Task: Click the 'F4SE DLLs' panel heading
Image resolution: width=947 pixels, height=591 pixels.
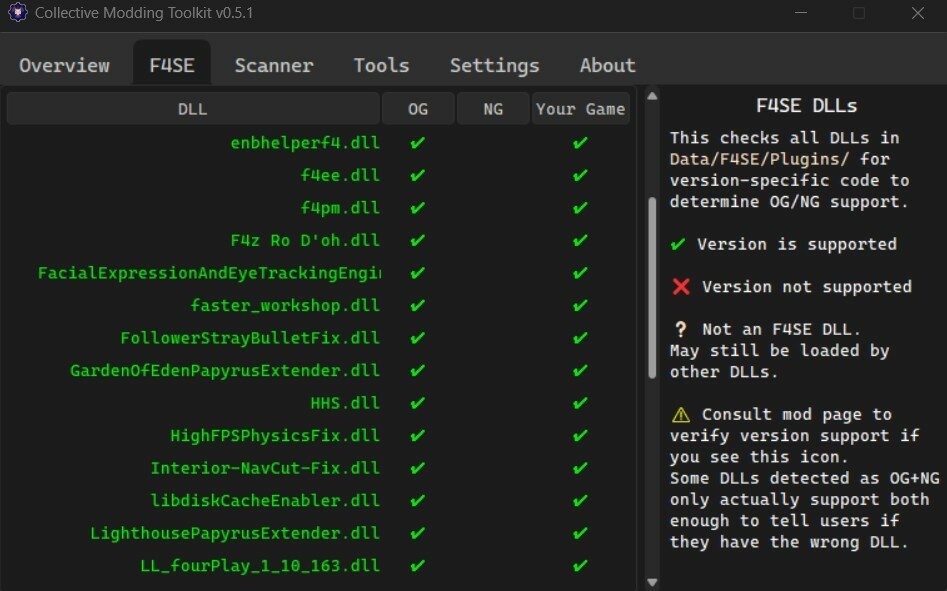Action: [806, 106]
